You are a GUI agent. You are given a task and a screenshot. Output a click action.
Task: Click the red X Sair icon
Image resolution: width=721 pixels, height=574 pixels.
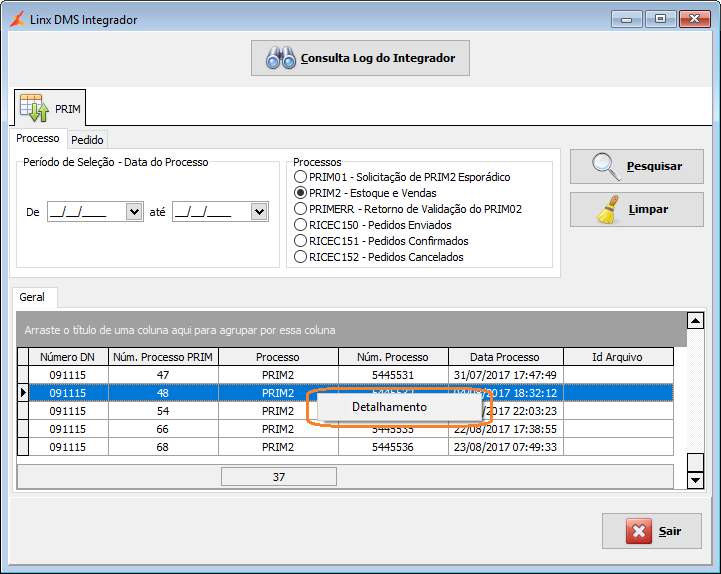click(639, 531)
